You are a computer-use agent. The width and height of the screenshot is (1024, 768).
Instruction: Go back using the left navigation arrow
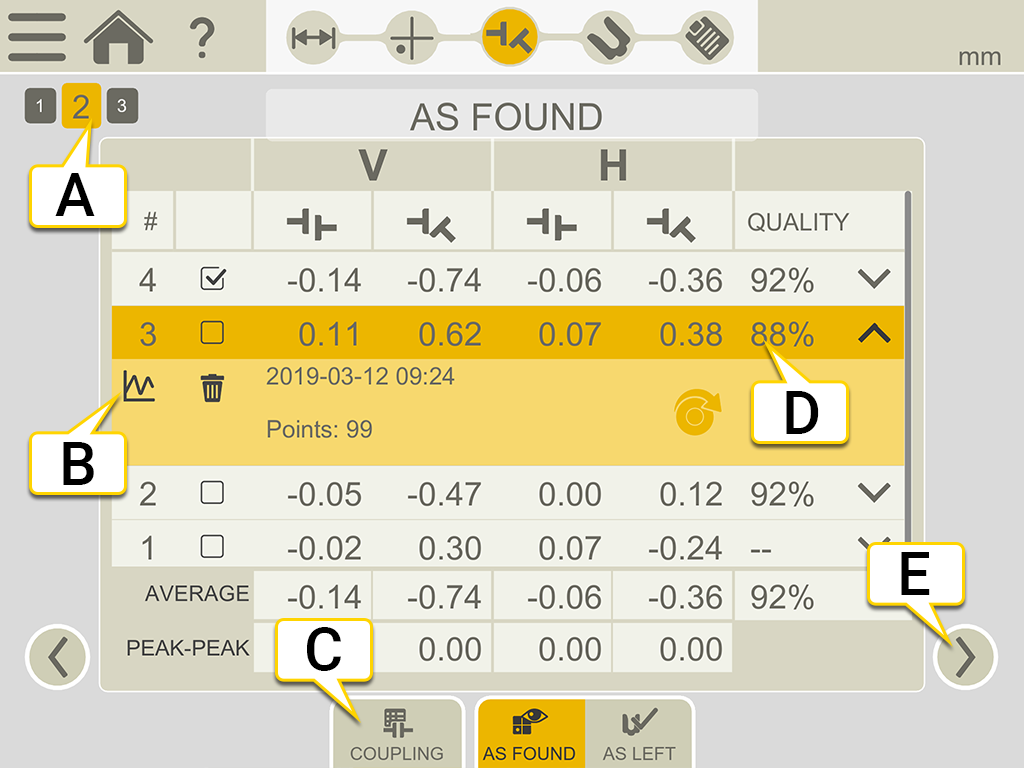(x=57, y=655)
